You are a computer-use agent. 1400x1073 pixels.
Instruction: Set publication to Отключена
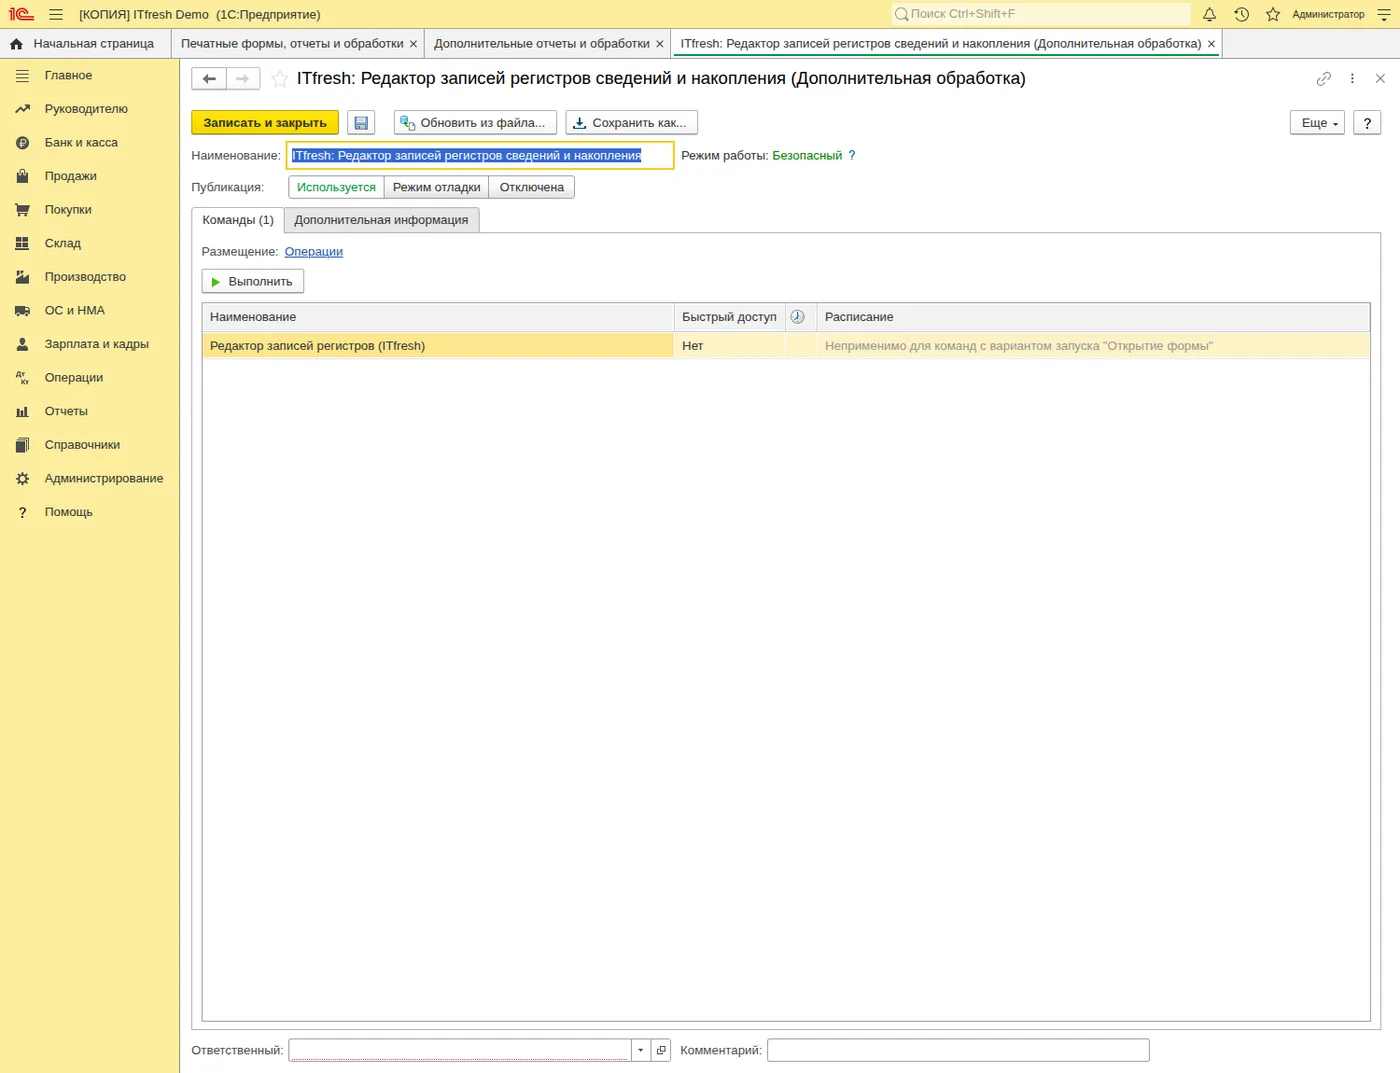pyautogui.click(x=532, y=187)
